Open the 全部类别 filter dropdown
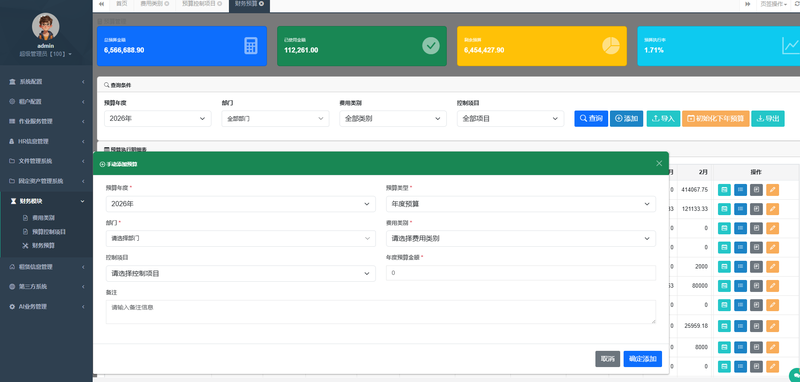The height and width of the screenshot is (382, 800). point(393,119)
